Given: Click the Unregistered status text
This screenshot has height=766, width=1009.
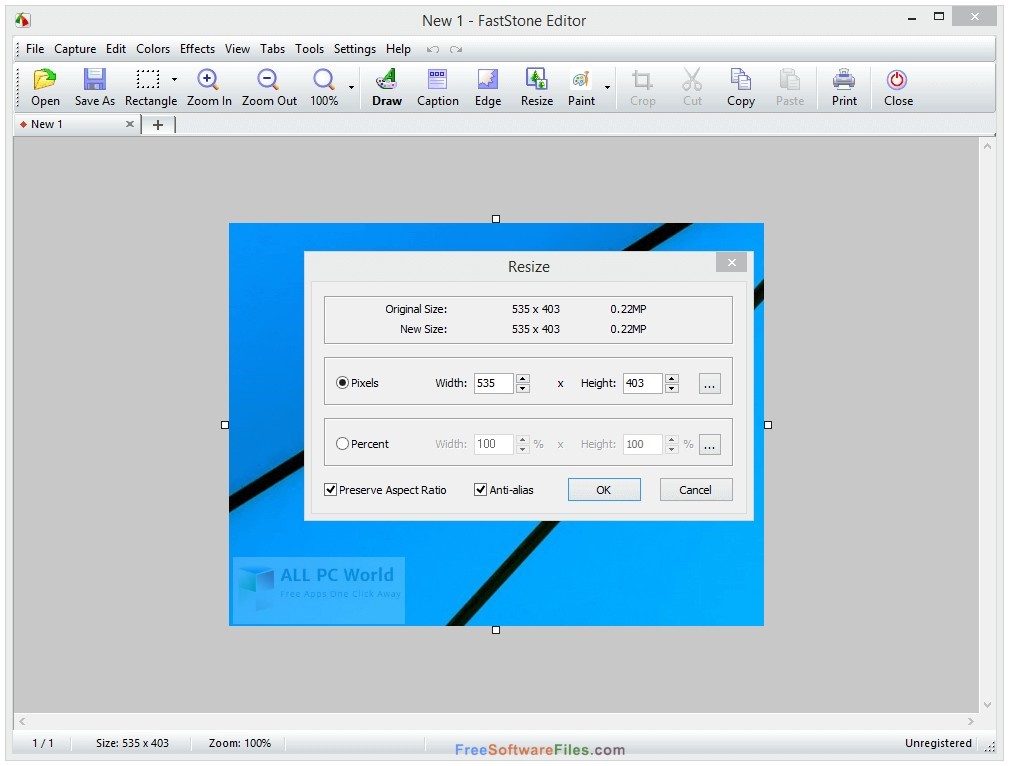Looking at the screenshot, I should [938, 743].
